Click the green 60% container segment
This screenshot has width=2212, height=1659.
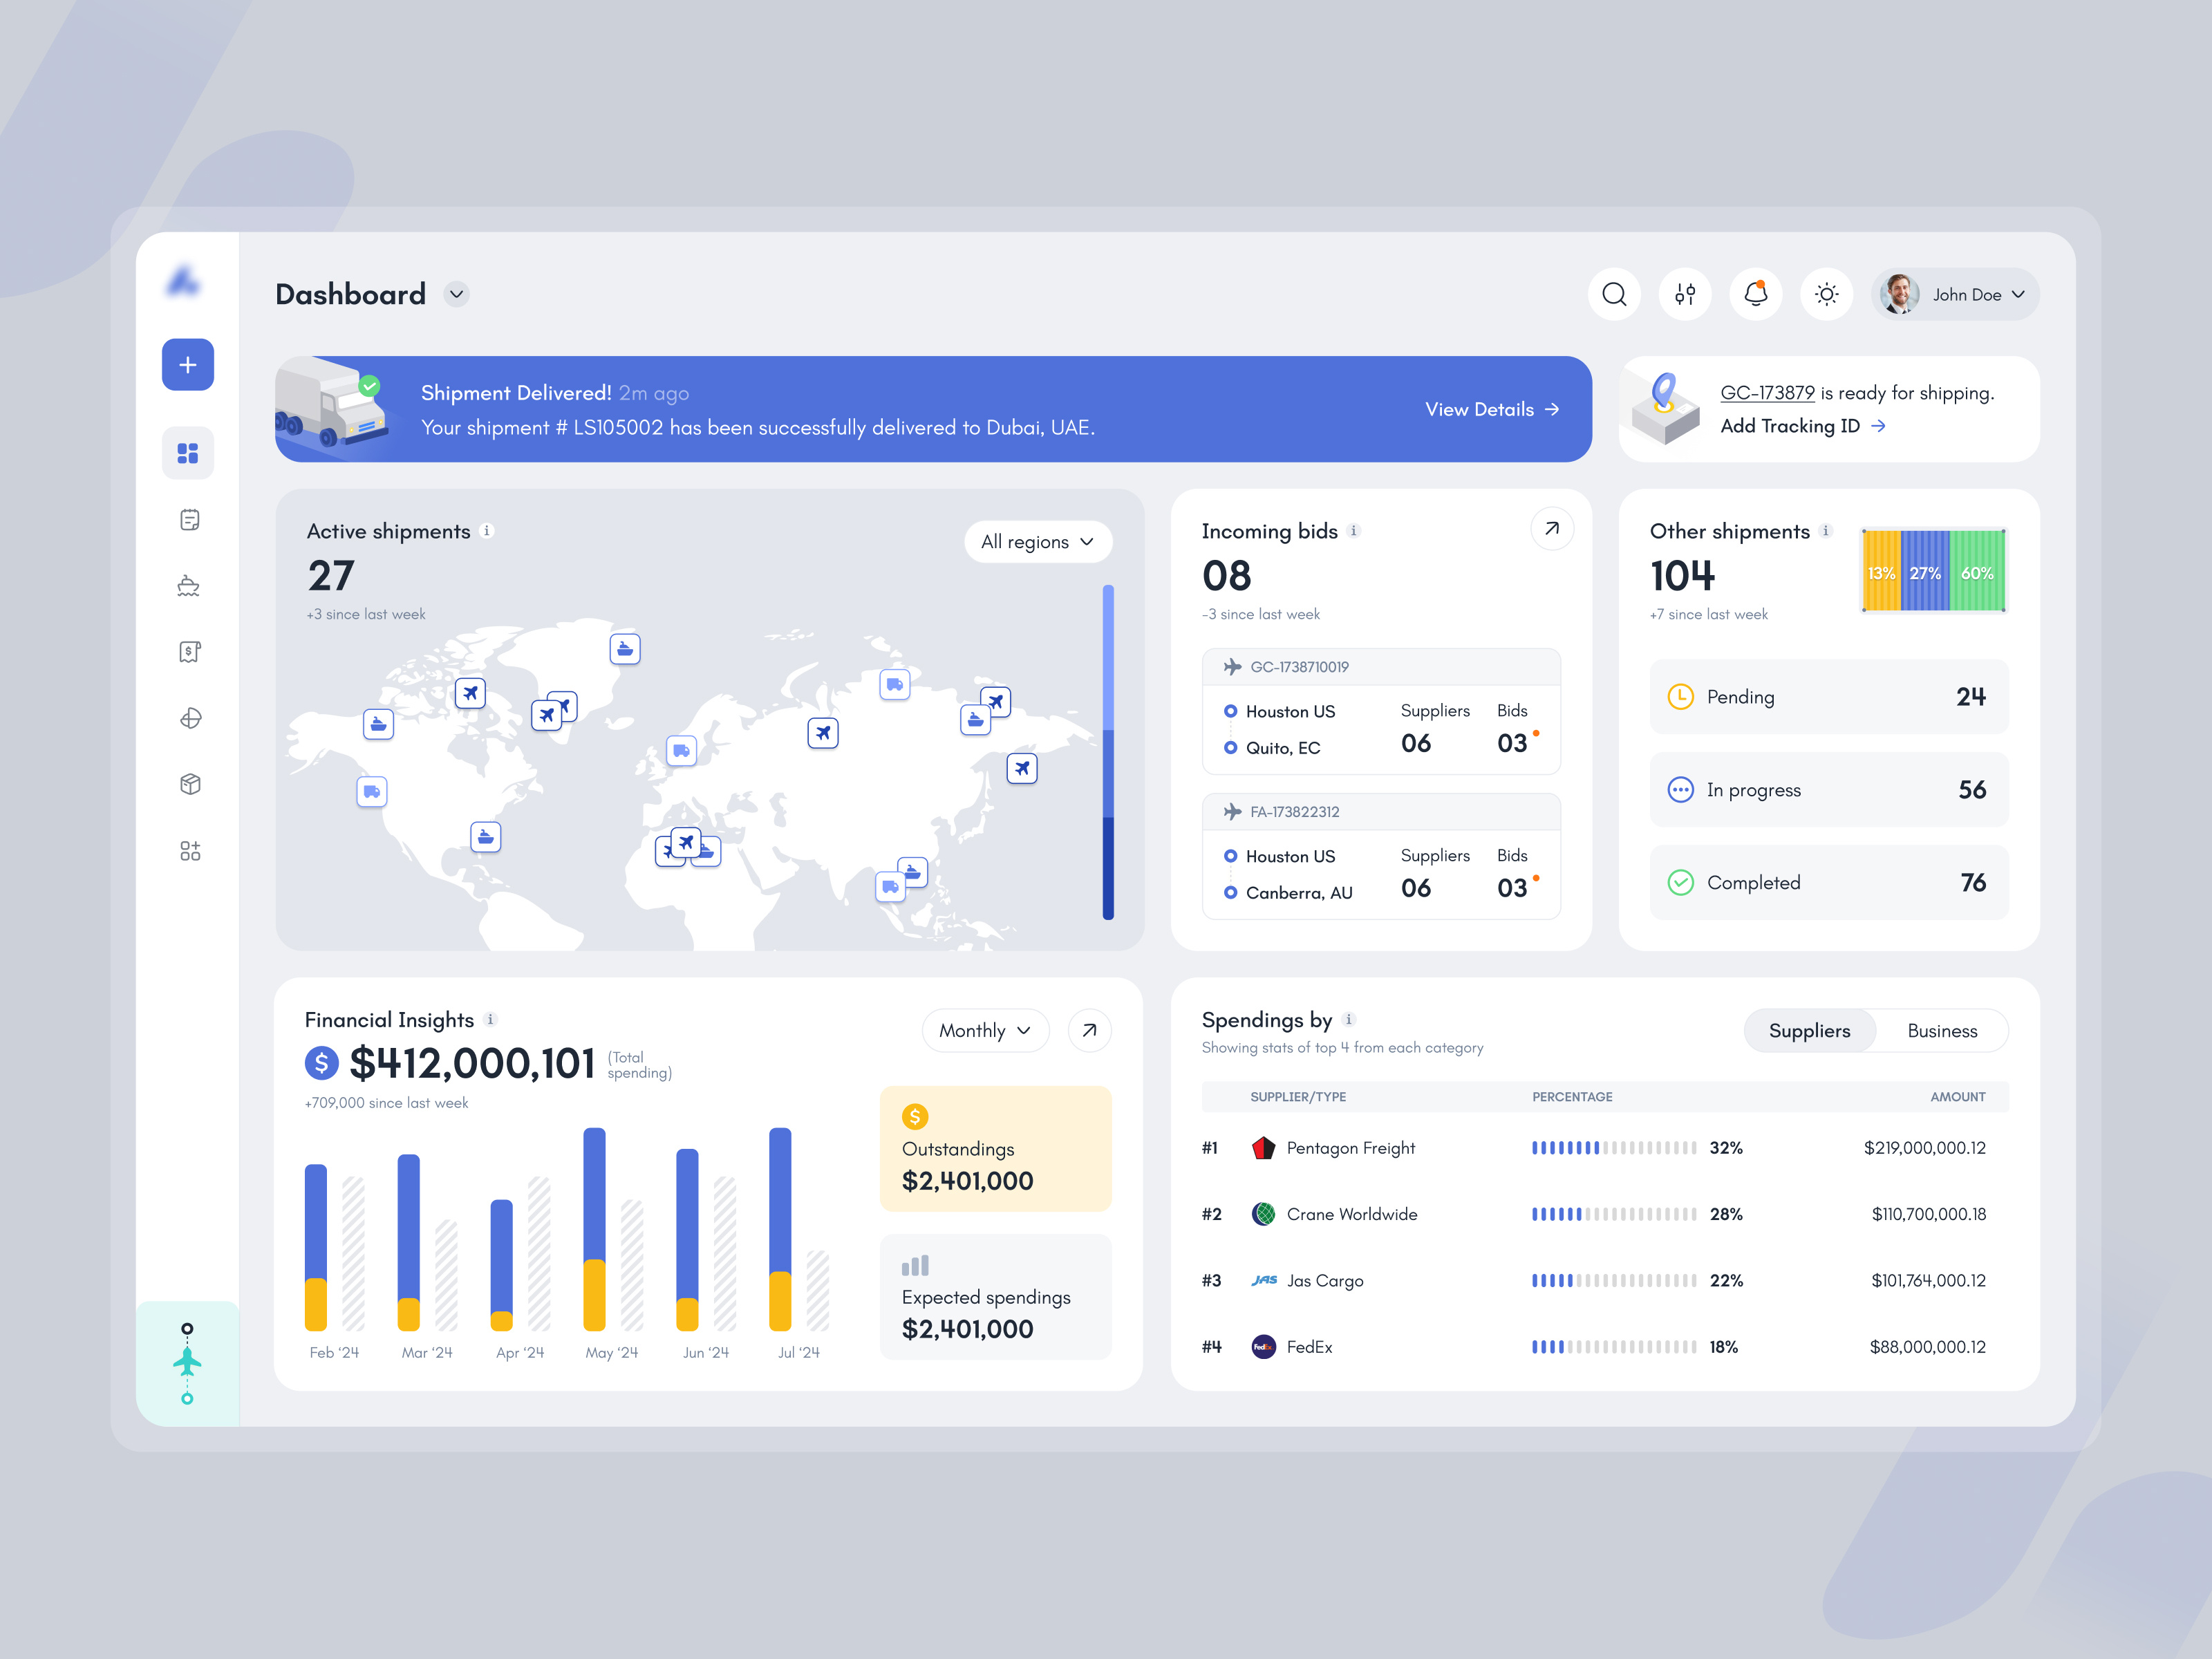click(x=1977, y=571)
